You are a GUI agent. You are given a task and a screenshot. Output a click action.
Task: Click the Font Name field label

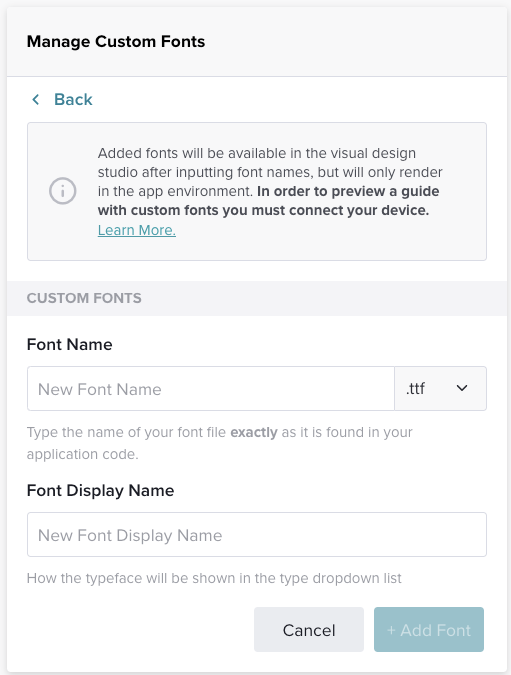click(69, 344)
